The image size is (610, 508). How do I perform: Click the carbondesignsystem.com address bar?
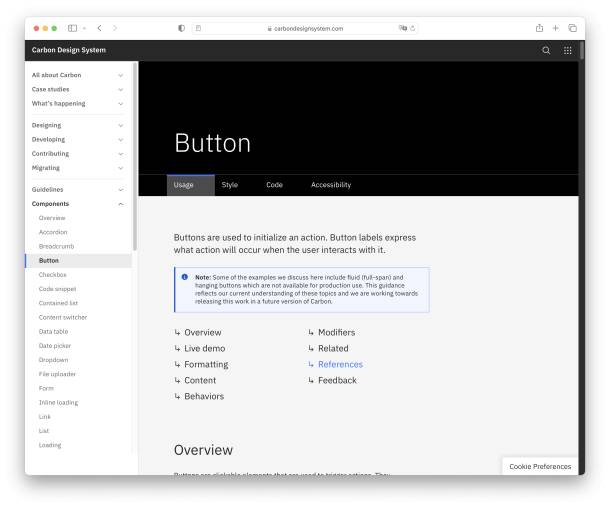305,28
